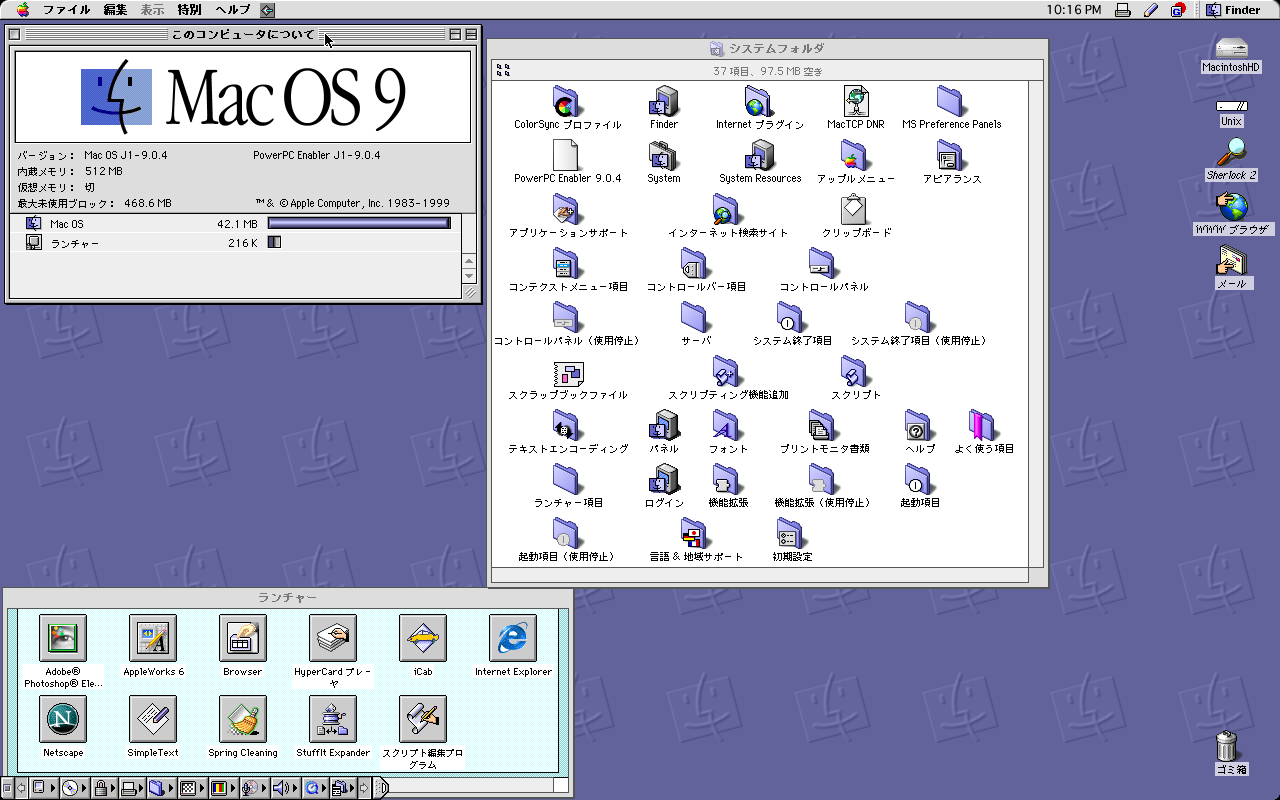Select the System suitcase icon
The image size is (1280, 800).
(664, 156)
